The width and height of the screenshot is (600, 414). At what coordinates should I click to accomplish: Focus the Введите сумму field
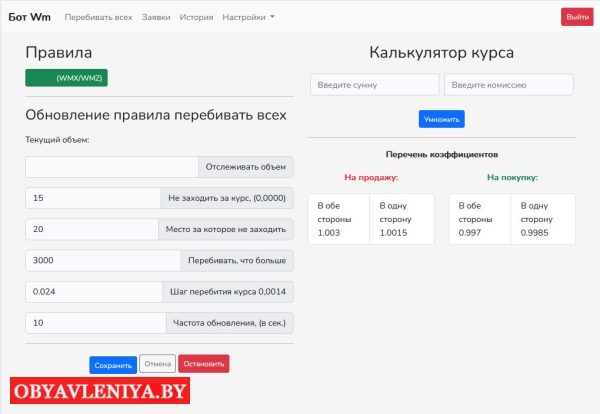[375, 85]
